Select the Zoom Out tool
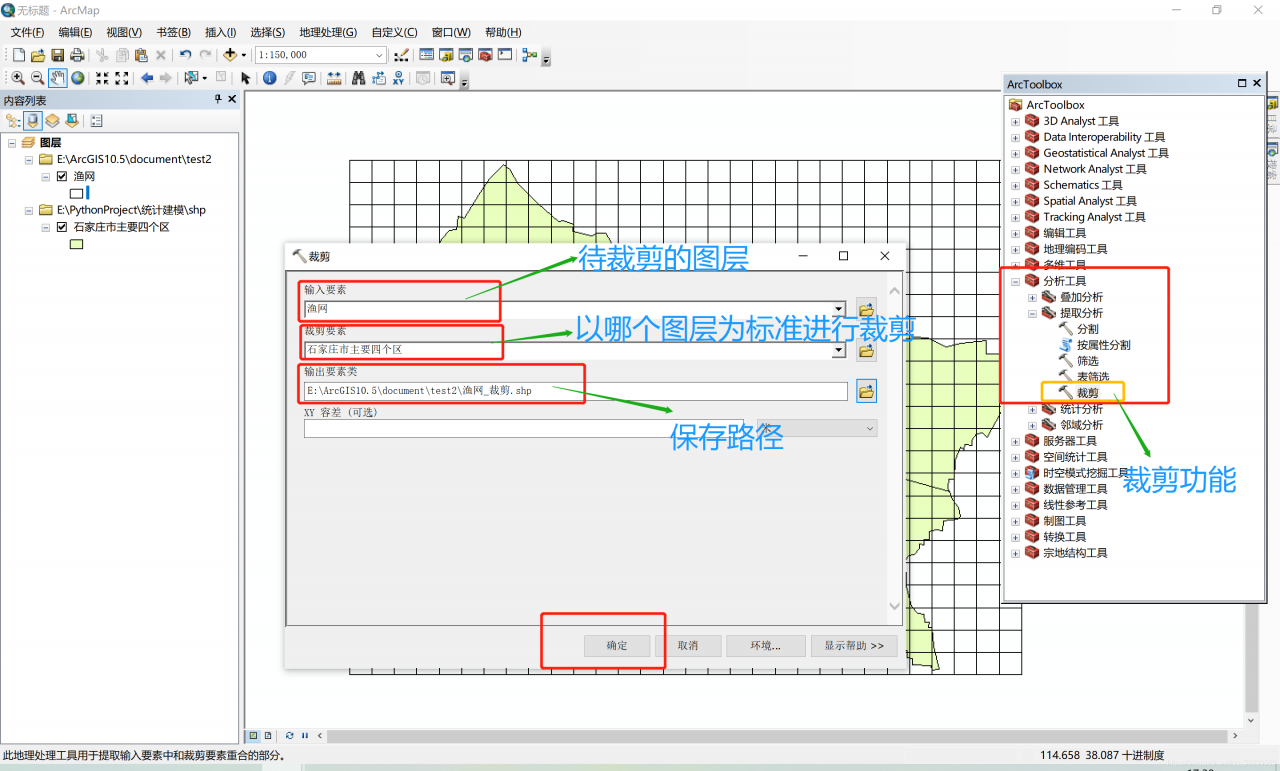Image resolution: width=1280 pixels, height=771 pixels. point(38,78)
